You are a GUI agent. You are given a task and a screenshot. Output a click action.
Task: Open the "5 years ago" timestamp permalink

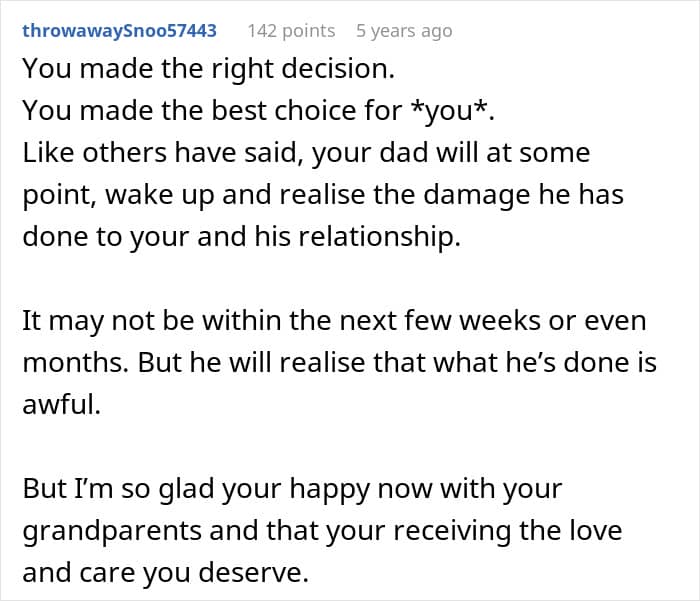coord(404,30)
